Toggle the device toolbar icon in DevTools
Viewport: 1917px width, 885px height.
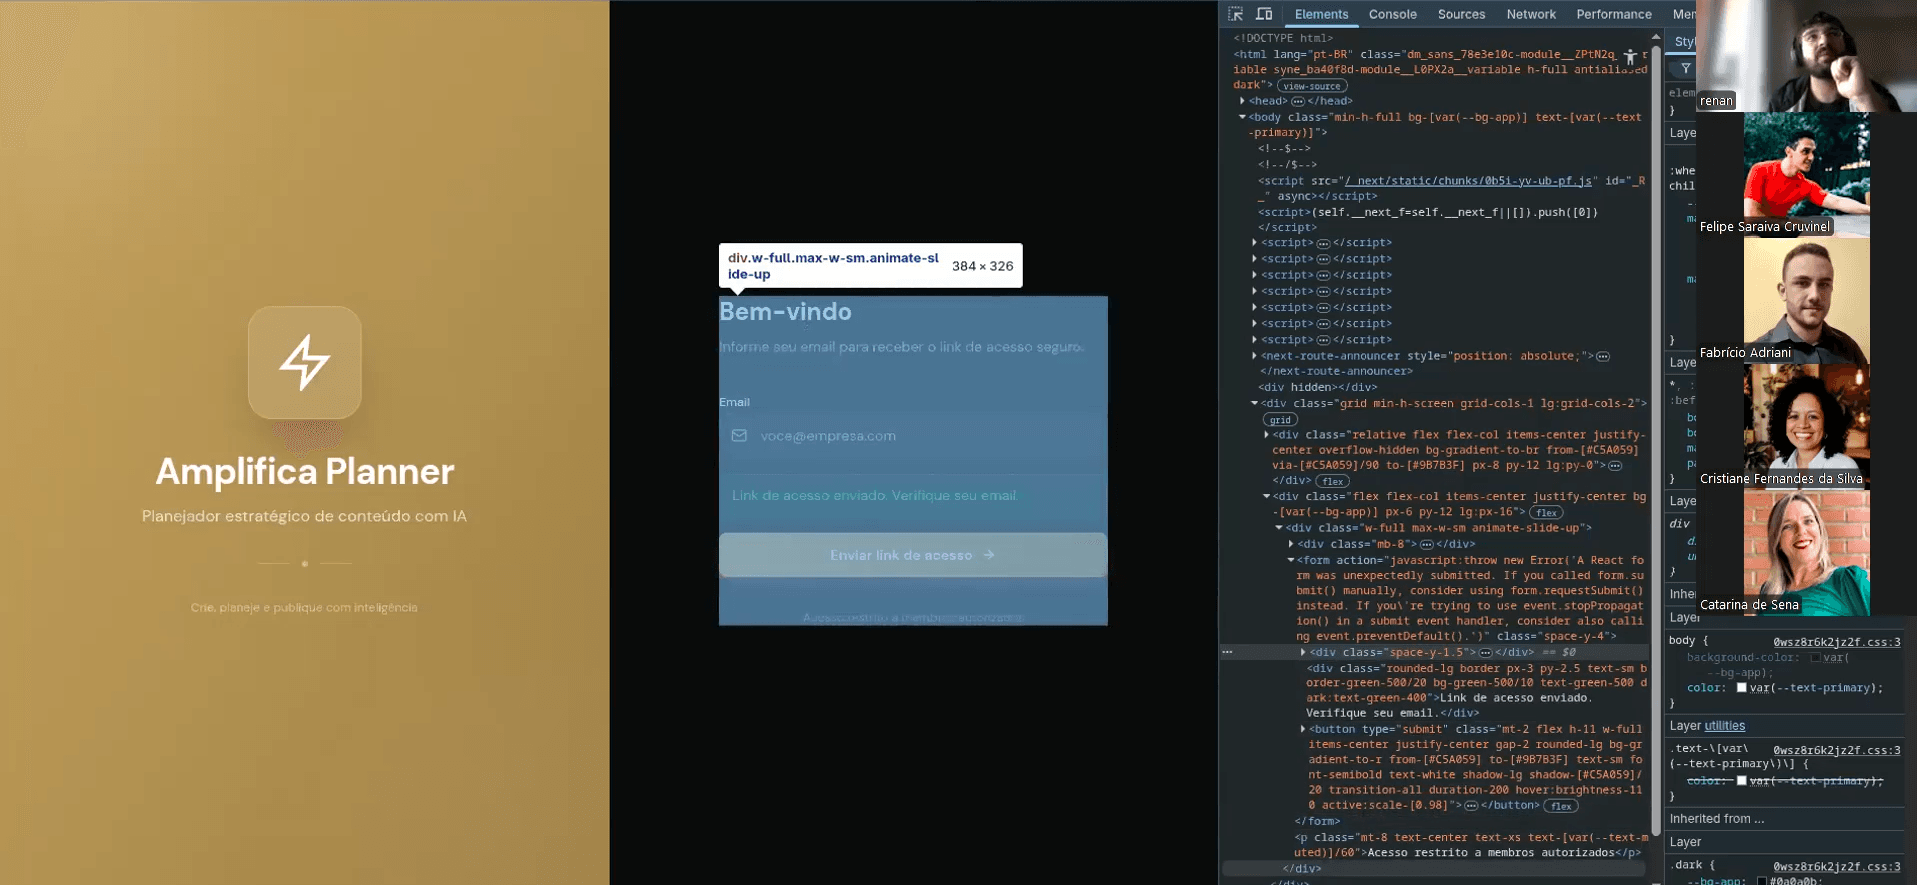pyautogui.click(x=1264, y=14)
